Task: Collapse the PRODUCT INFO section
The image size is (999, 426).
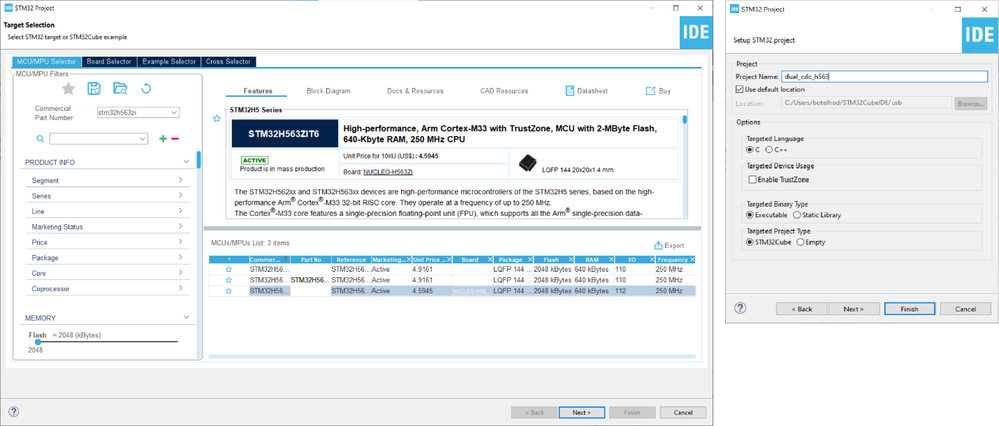Action: tap(186, 162)
